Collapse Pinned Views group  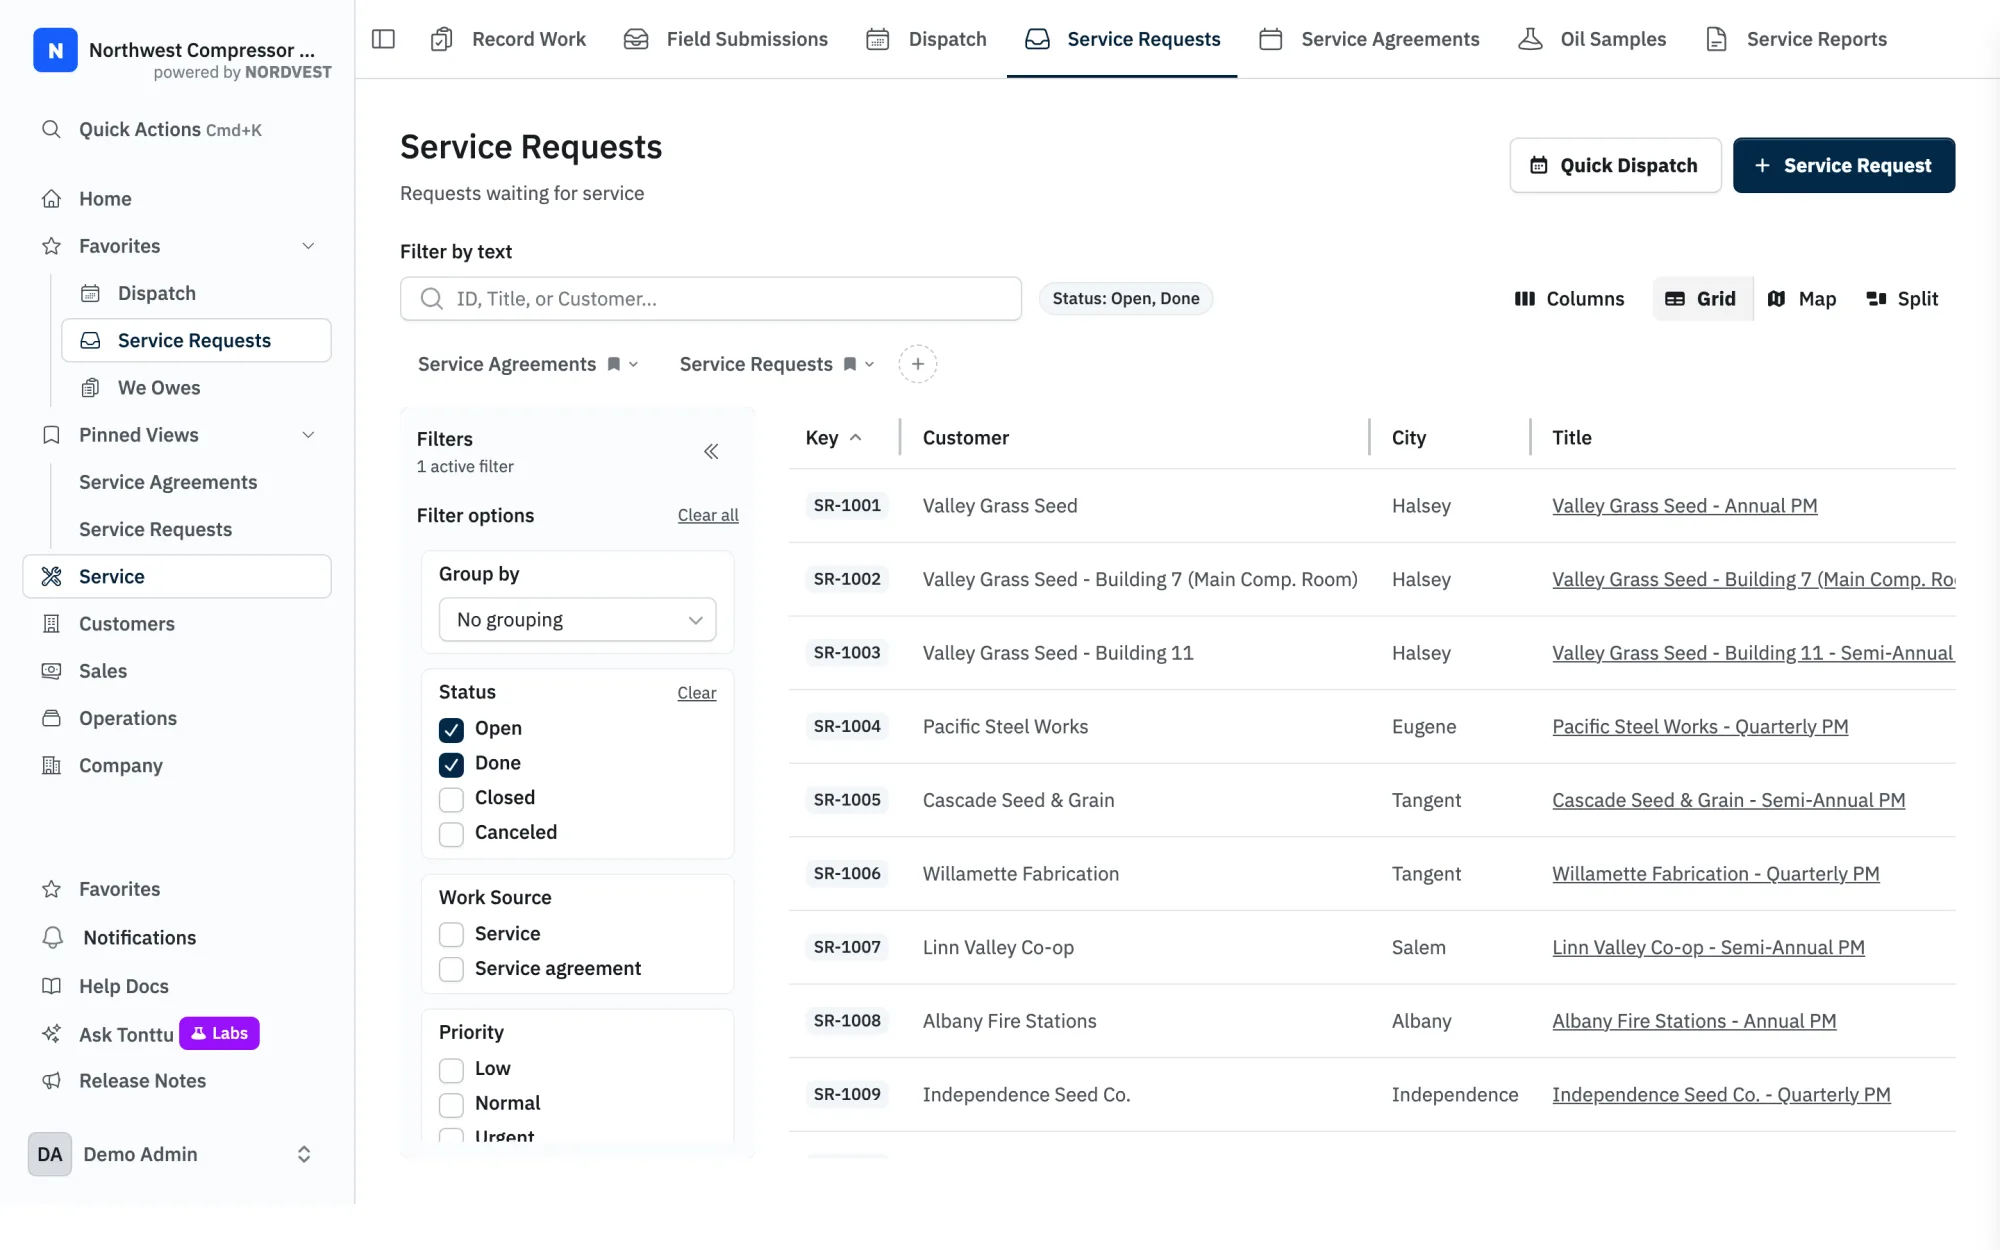[x=308, y=435]
